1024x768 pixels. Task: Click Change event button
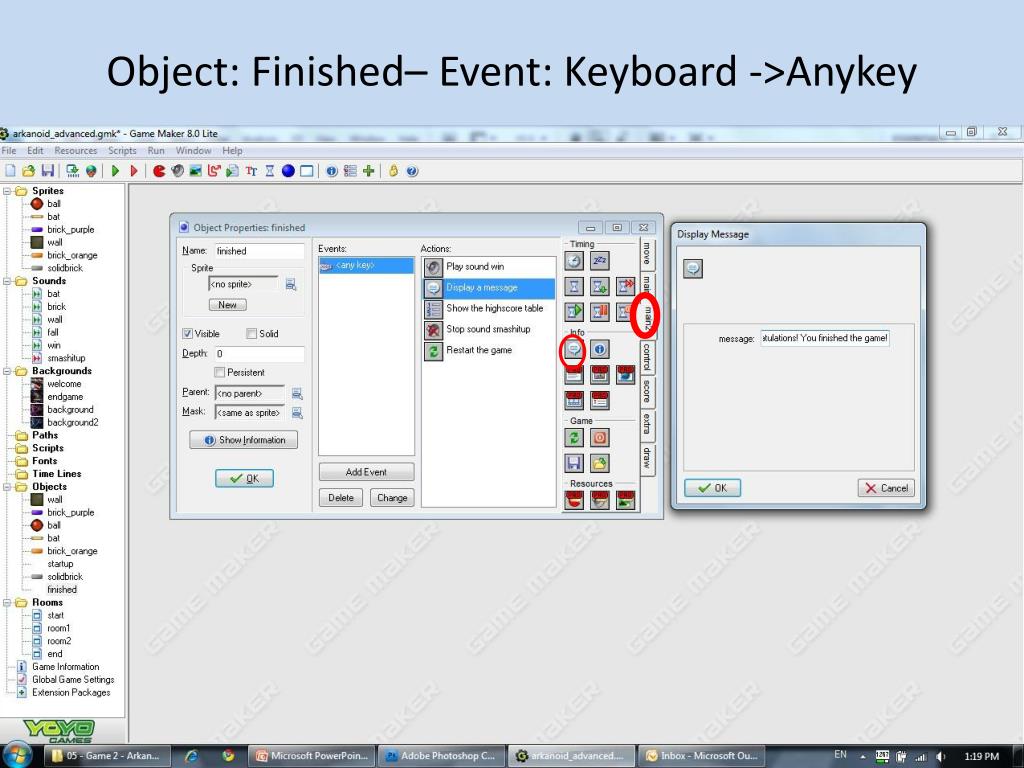tap(392, 498)
